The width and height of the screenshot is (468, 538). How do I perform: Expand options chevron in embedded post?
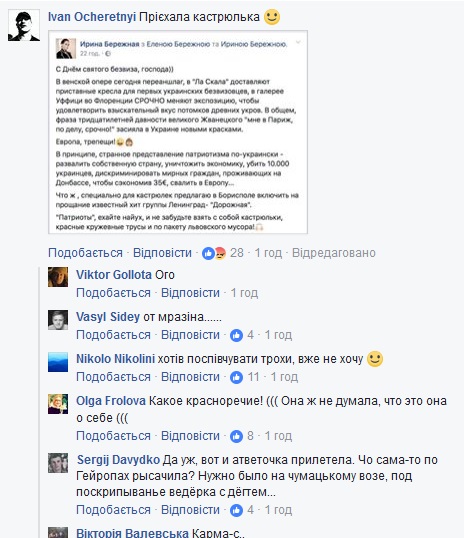tap(298, 43)
